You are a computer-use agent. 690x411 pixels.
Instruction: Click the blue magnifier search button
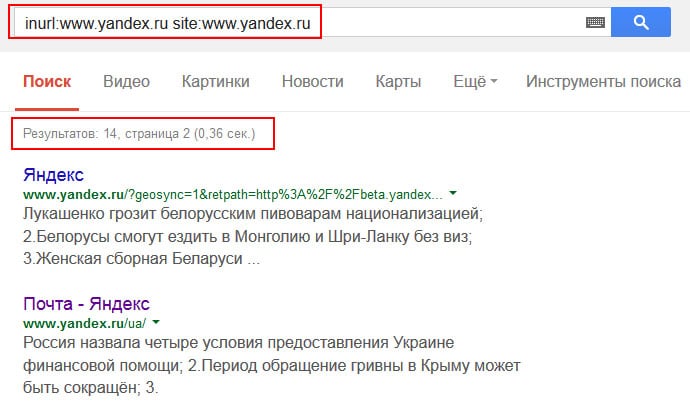tap(641, 22)
